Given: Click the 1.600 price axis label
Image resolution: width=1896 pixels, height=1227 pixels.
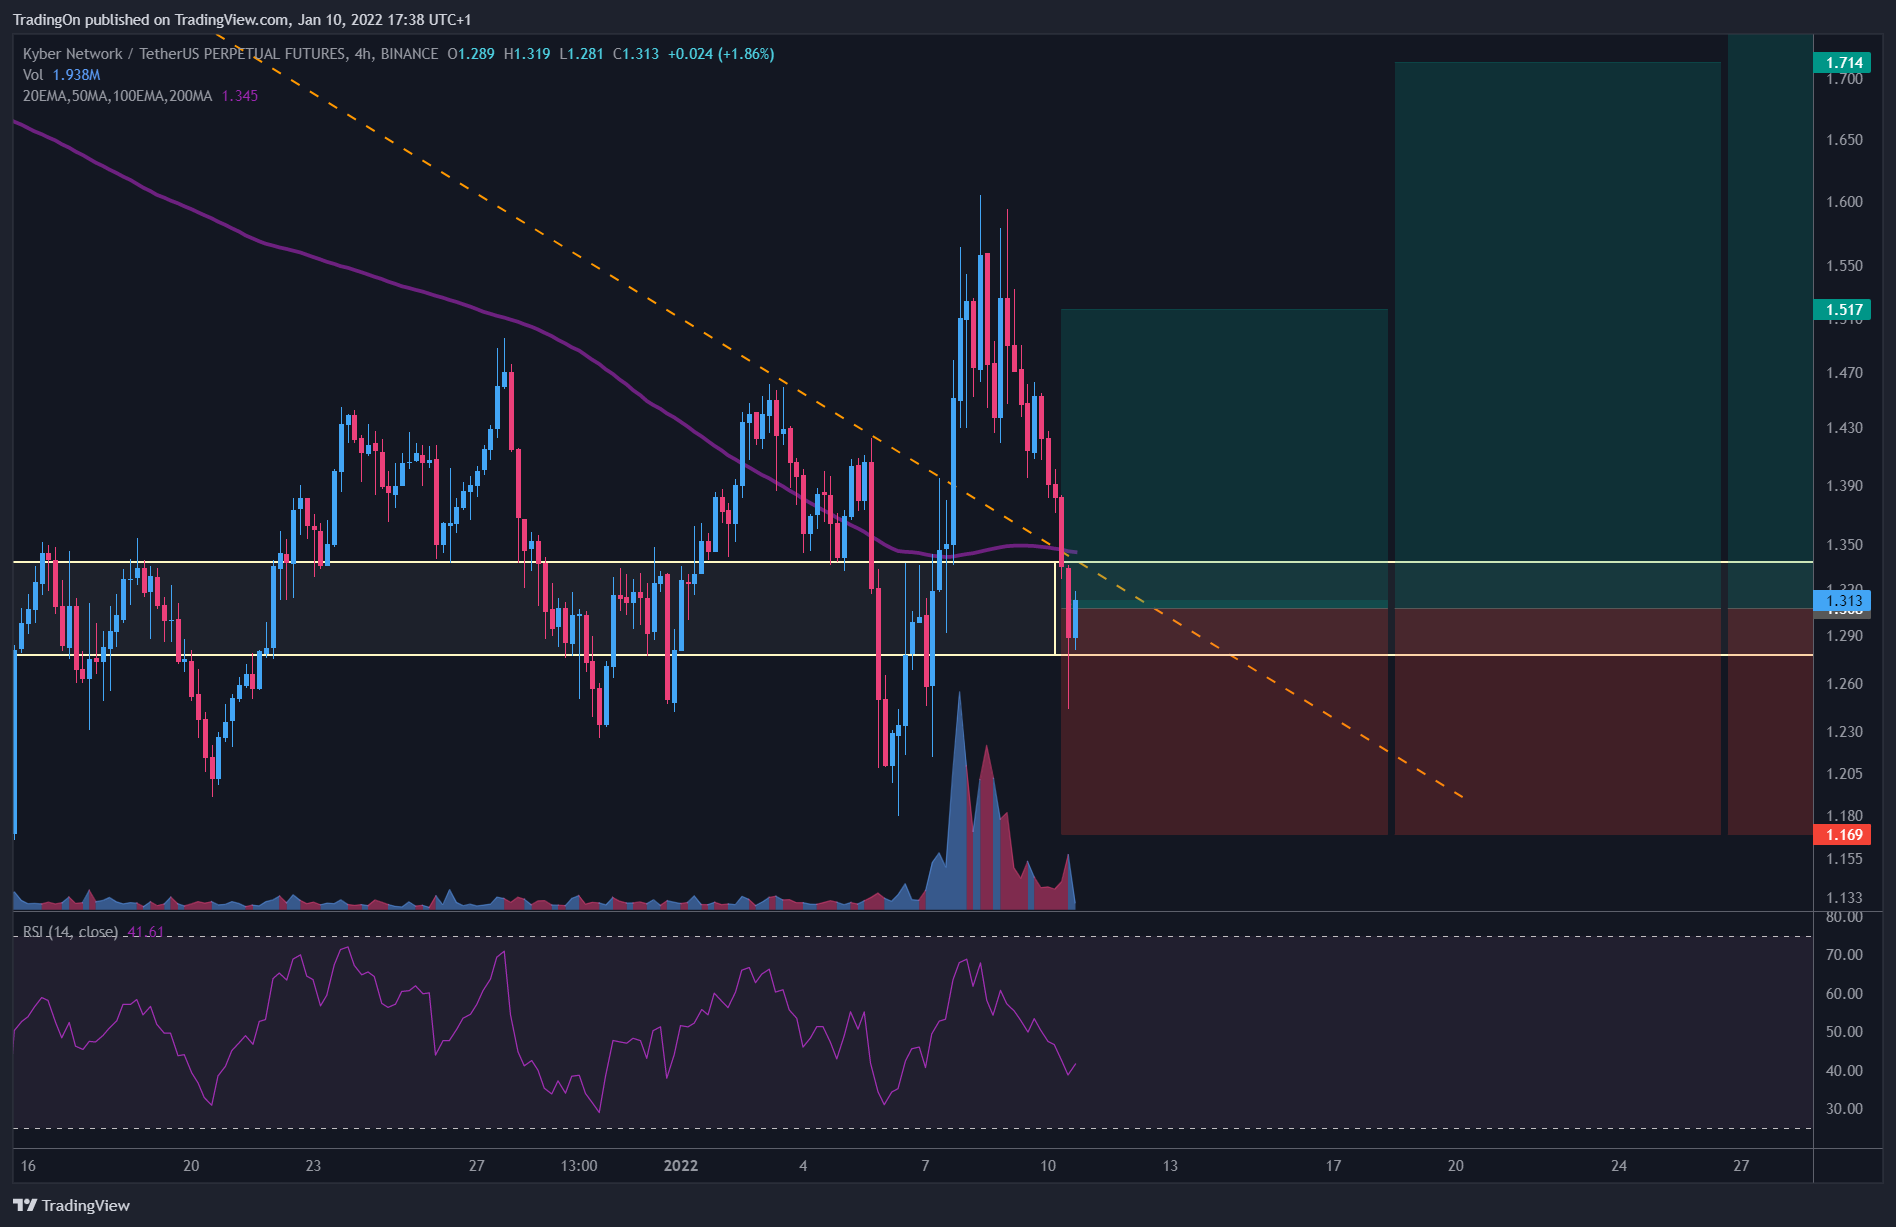Looking at the screenshot, I should 1844,201.
